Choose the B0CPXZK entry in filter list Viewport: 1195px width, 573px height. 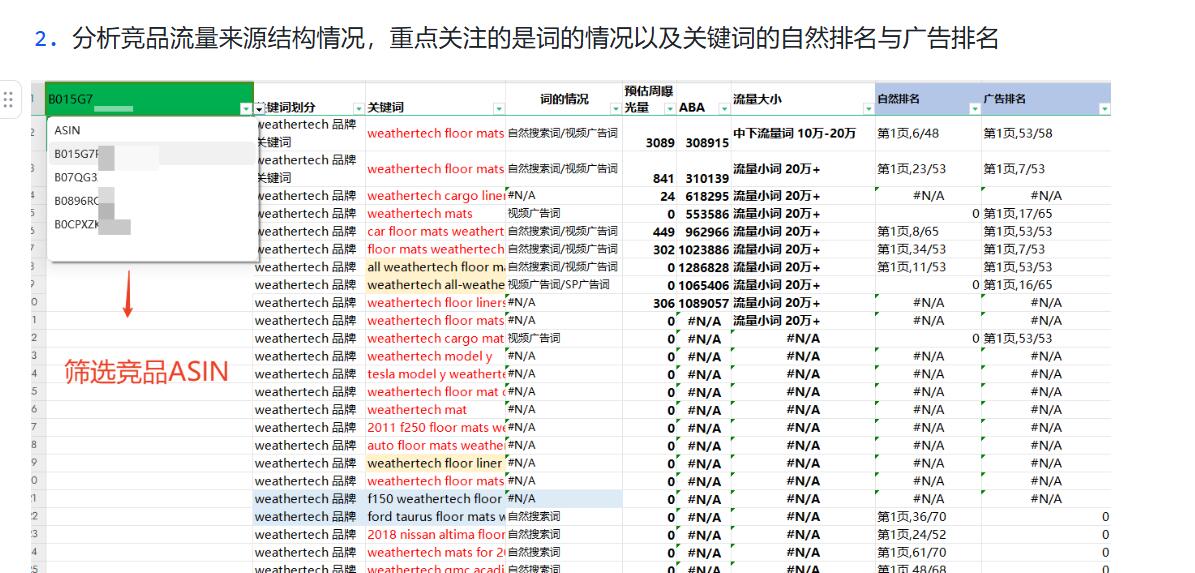tap(152, 225)
